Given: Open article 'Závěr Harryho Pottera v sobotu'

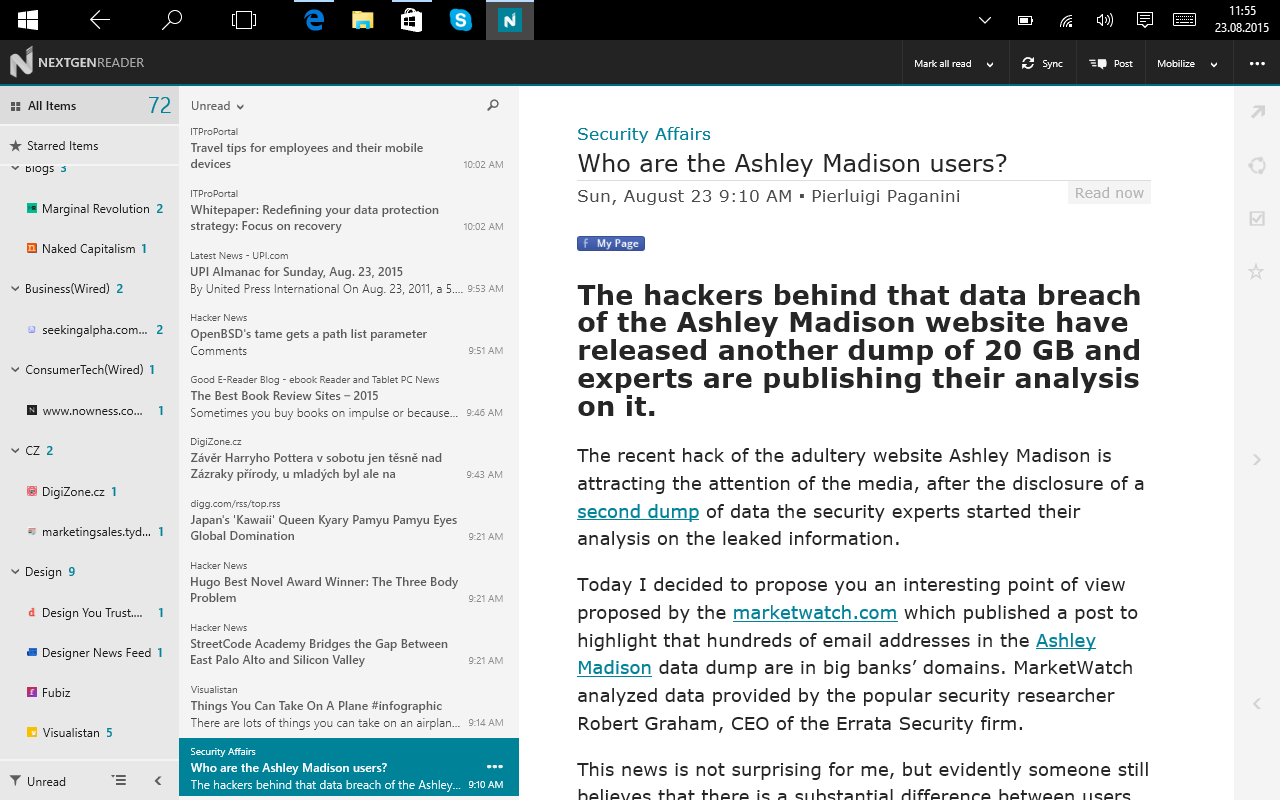Looking at the screenshot, I should tap(349, 458).
